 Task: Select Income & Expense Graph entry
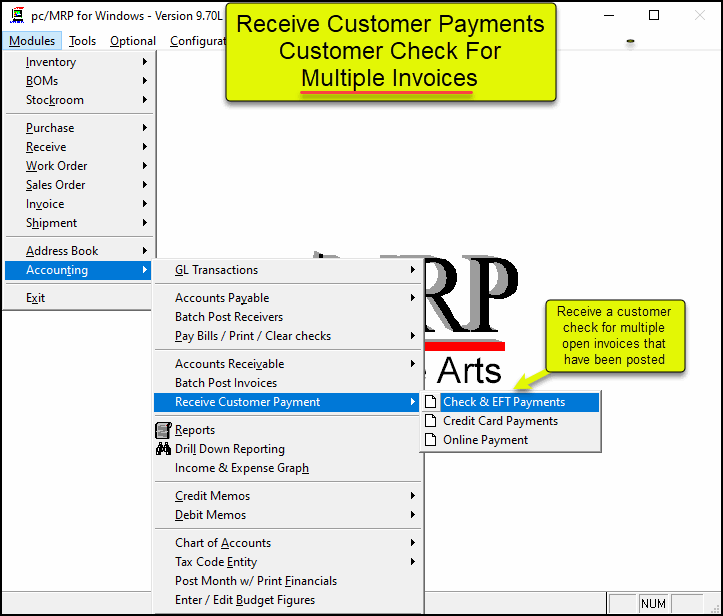point(241,468)
